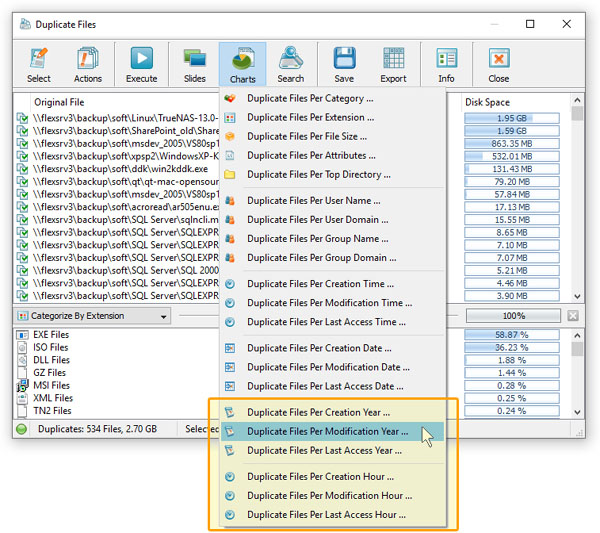
Task: Click the 863.35 MB disk space bar
Action: [512, 143]
